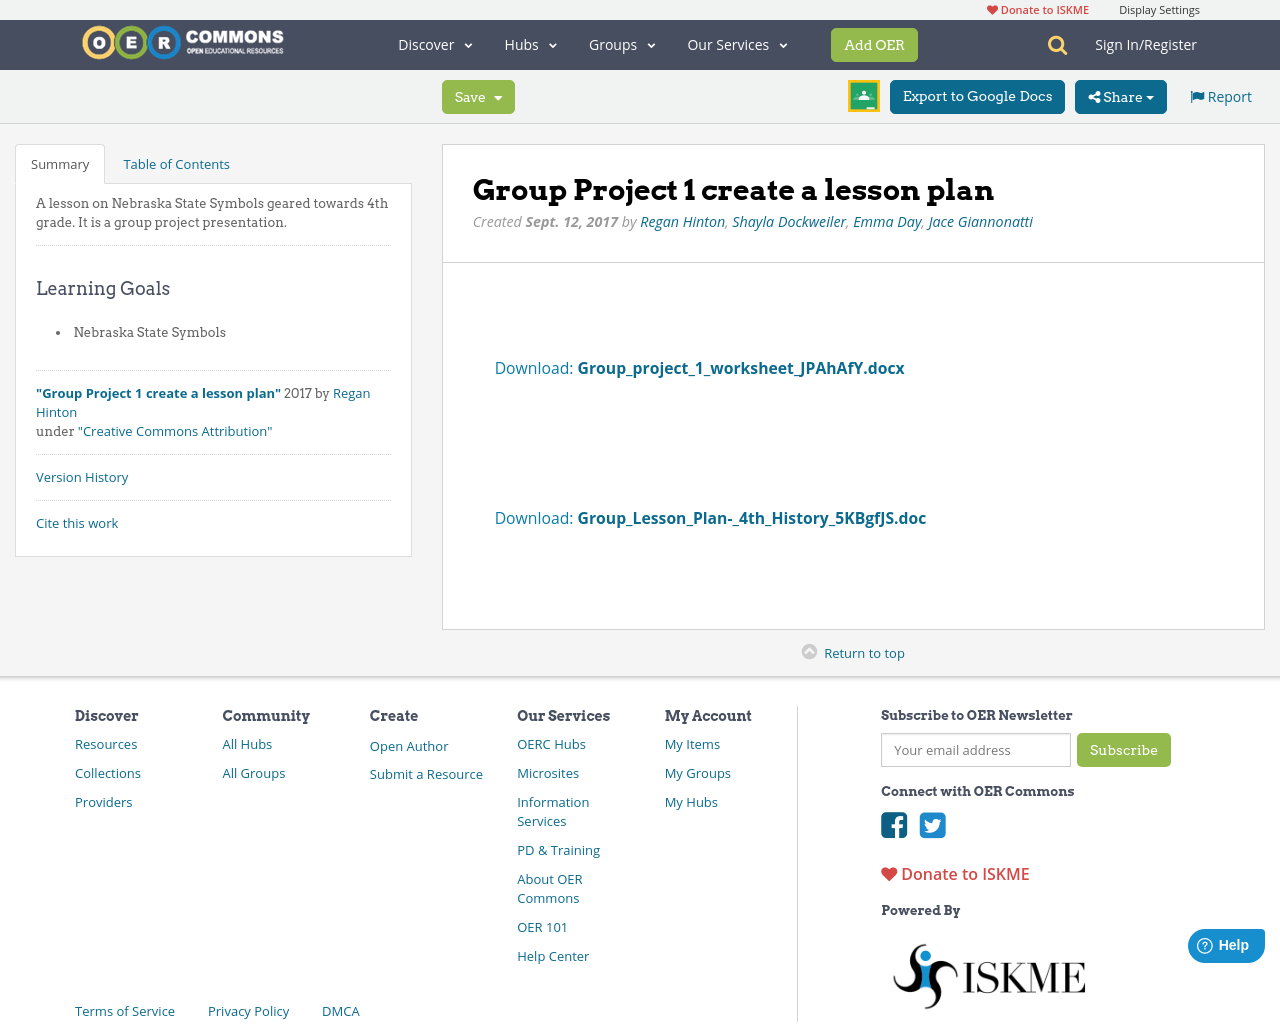Click the Return to top arrow icon
1280x1024 pixels.
click(810, 652)
